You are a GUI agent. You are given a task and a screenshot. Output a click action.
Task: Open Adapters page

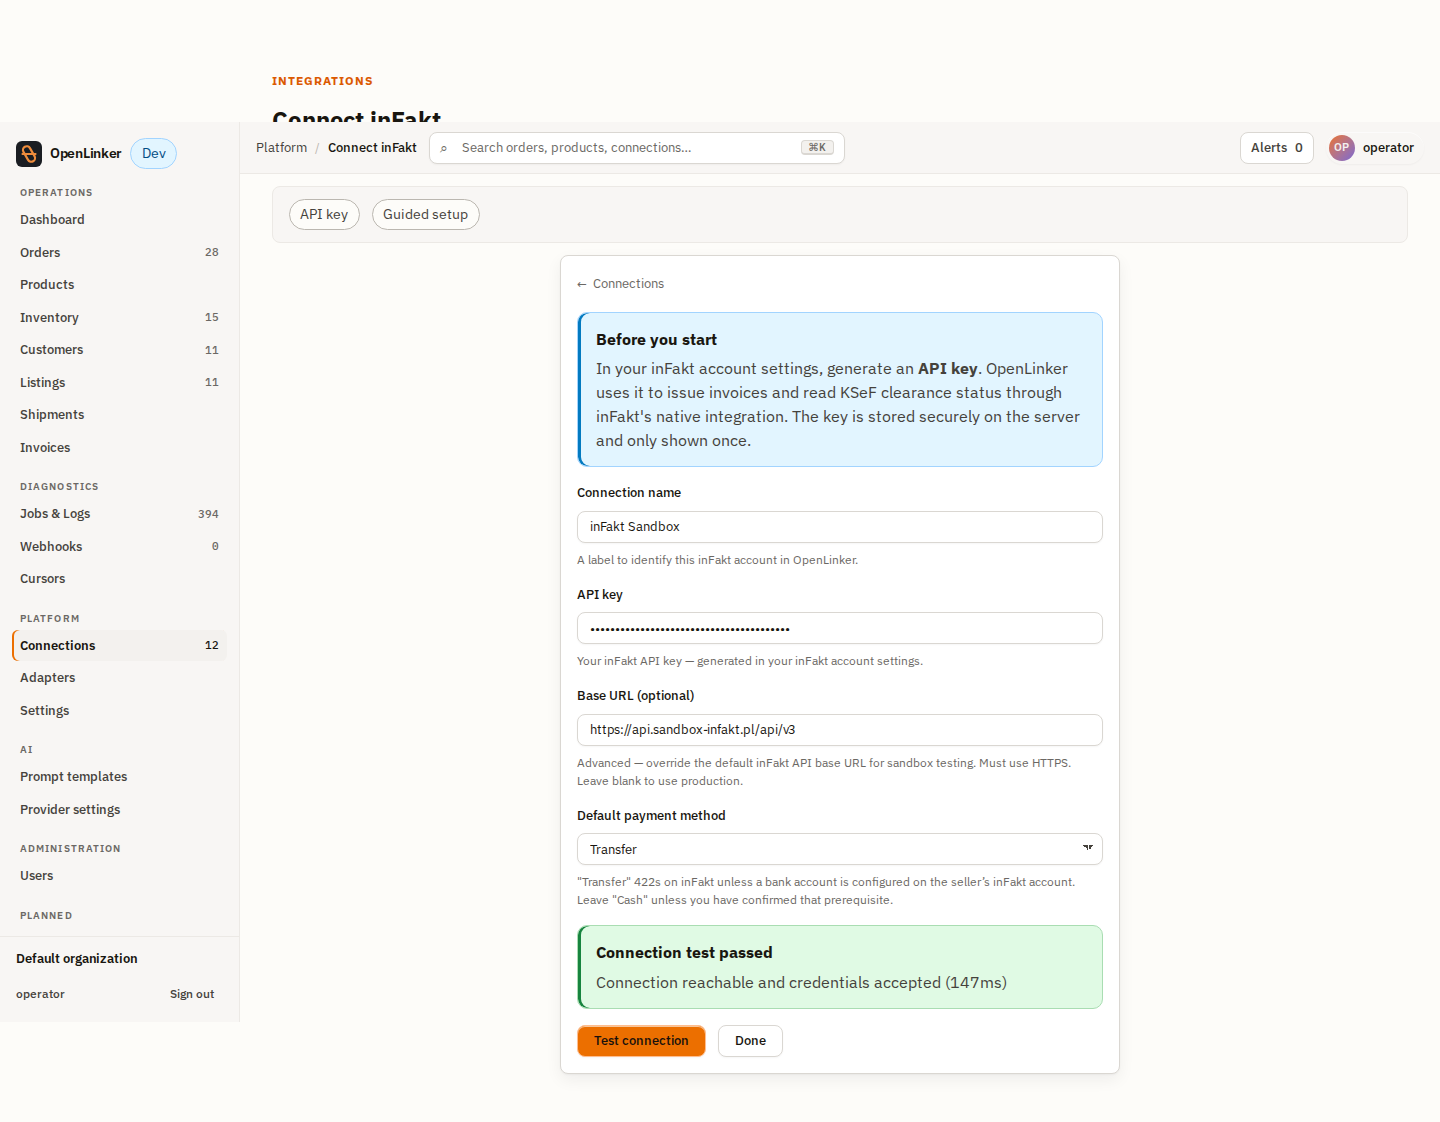(120, 678)
